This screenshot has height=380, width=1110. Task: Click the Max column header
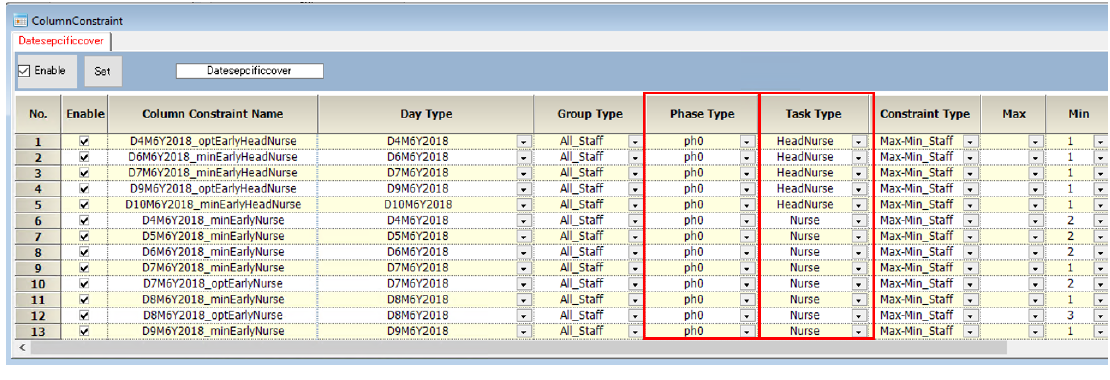pos(1014,114)
